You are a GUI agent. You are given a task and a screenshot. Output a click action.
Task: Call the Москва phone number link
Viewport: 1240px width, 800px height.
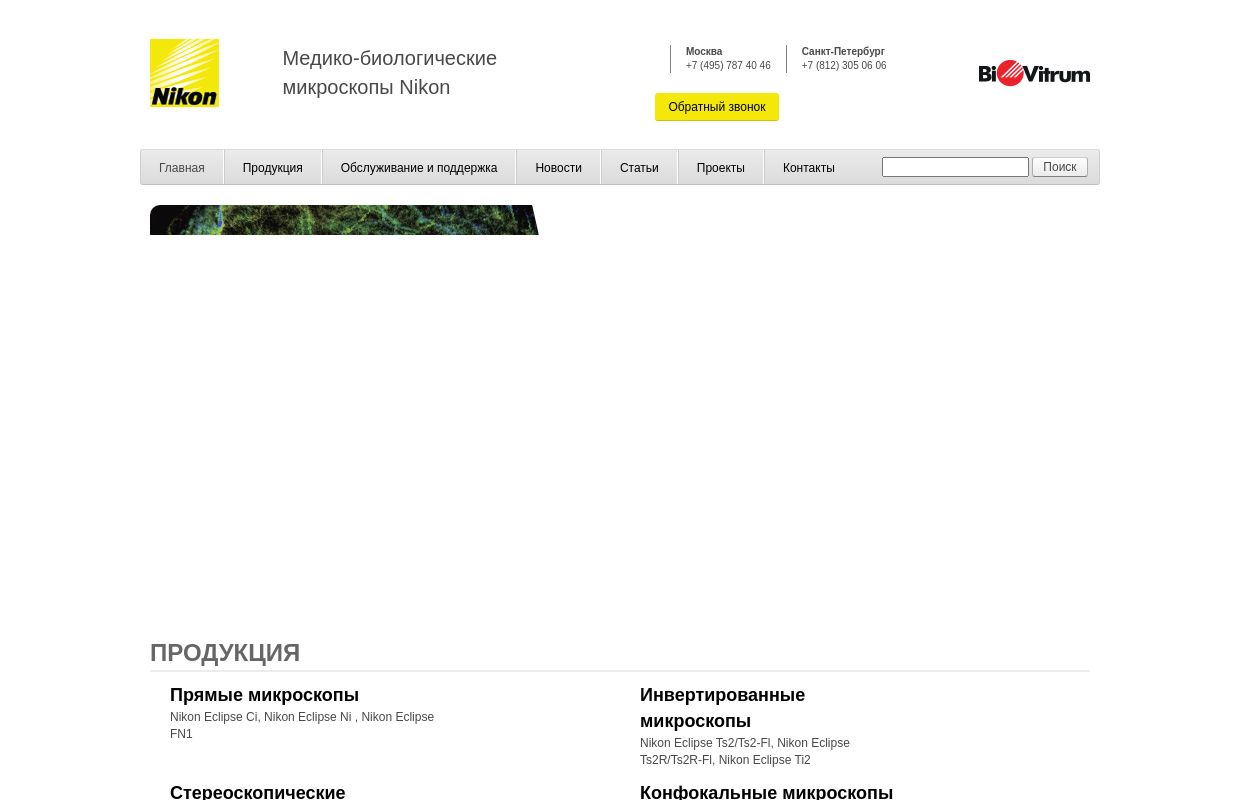[x=728, y=65]
